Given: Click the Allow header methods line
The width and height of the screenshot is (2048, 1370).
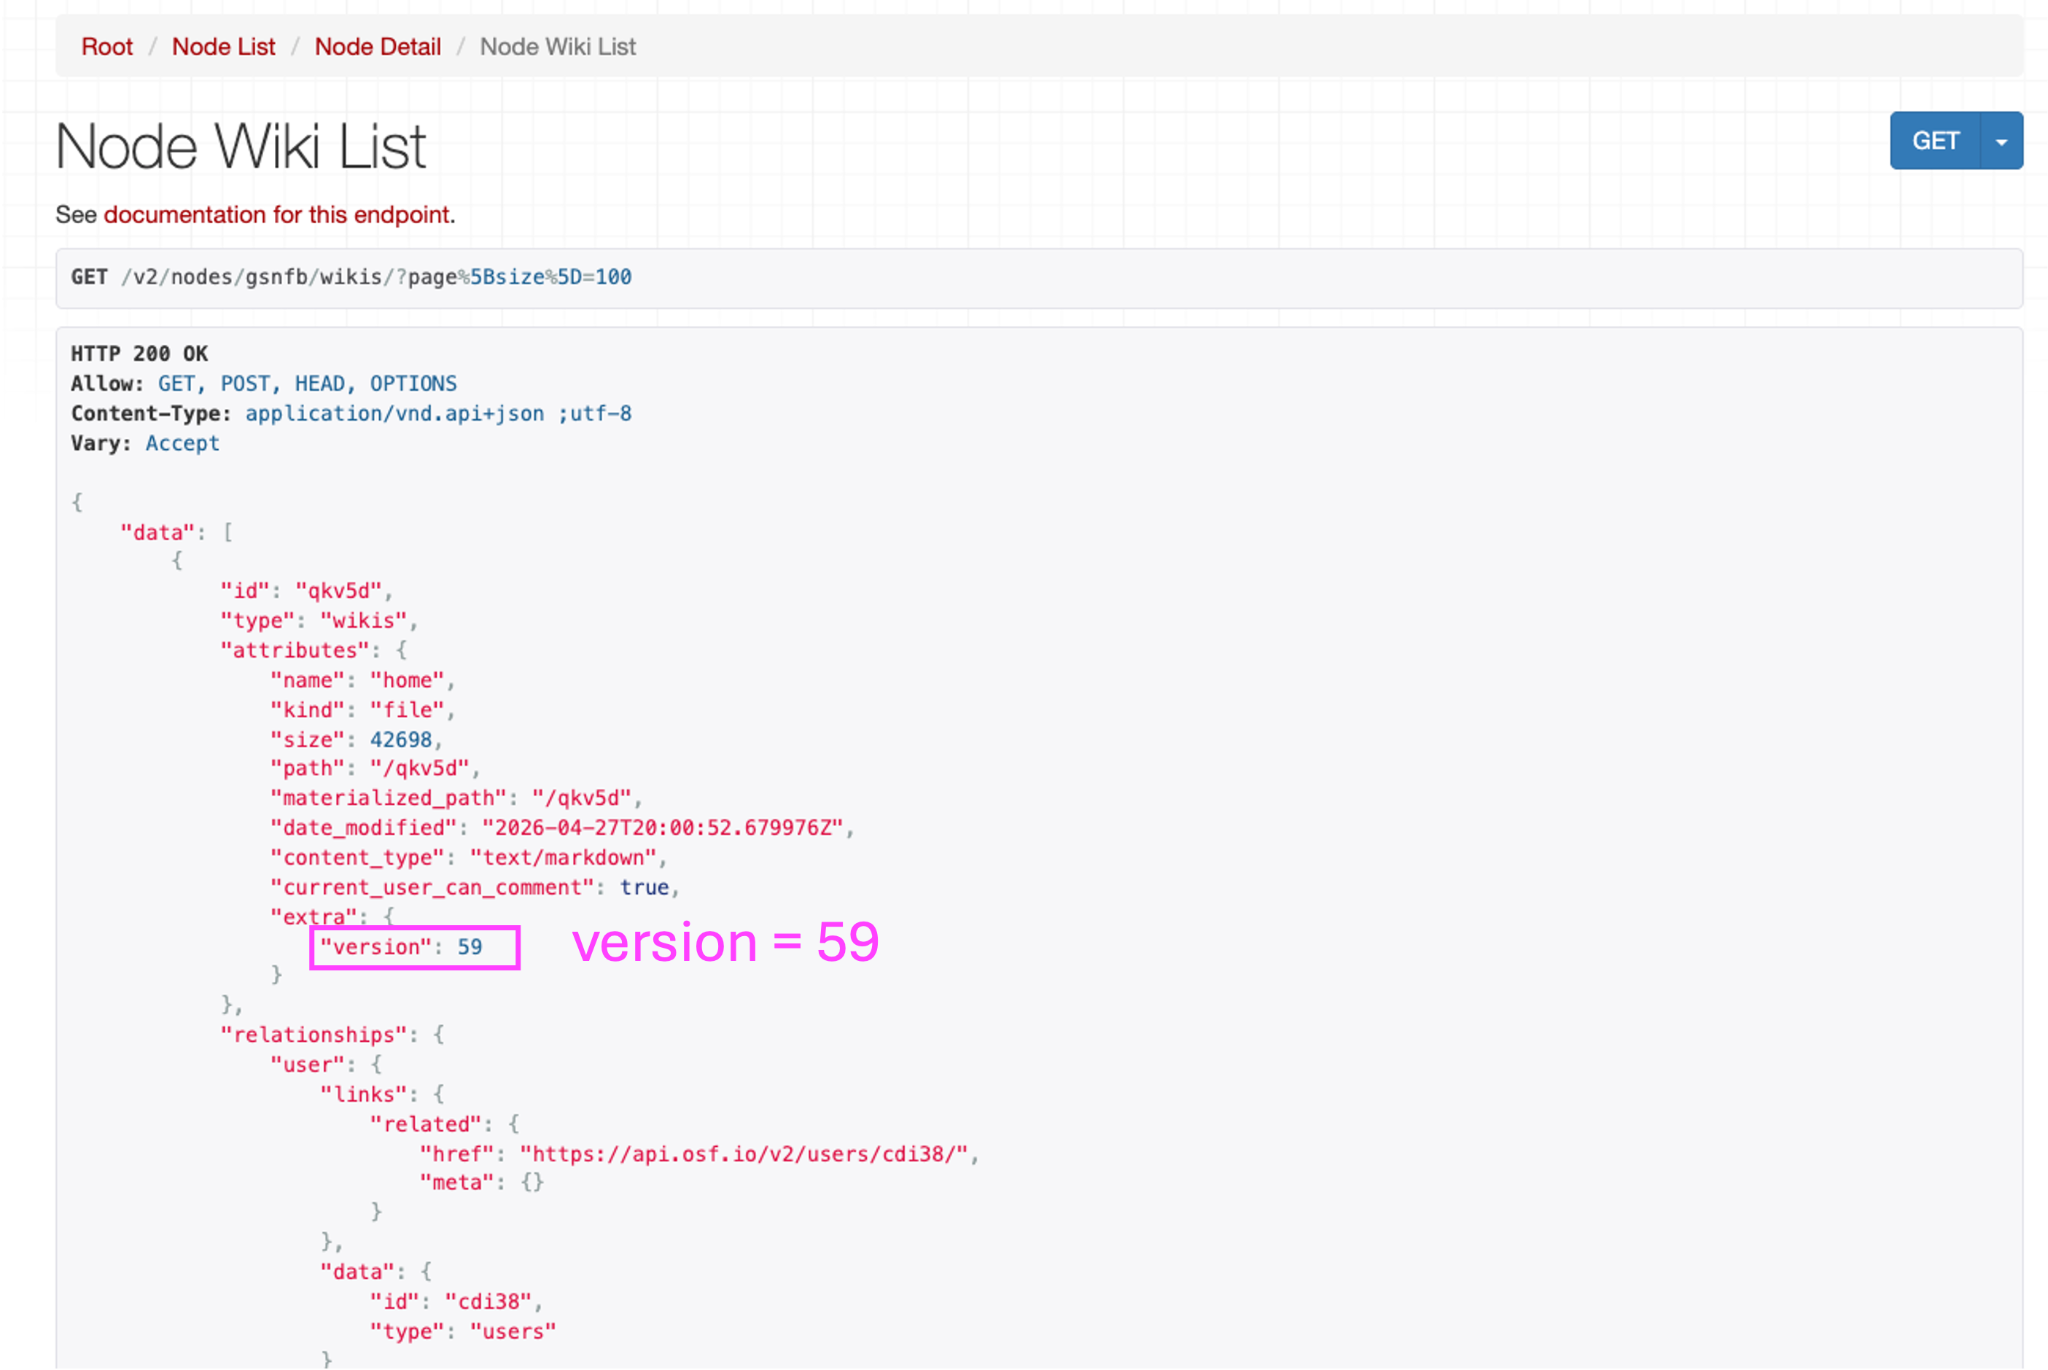Looking at the screenshot, I should [x=264, y=384].
